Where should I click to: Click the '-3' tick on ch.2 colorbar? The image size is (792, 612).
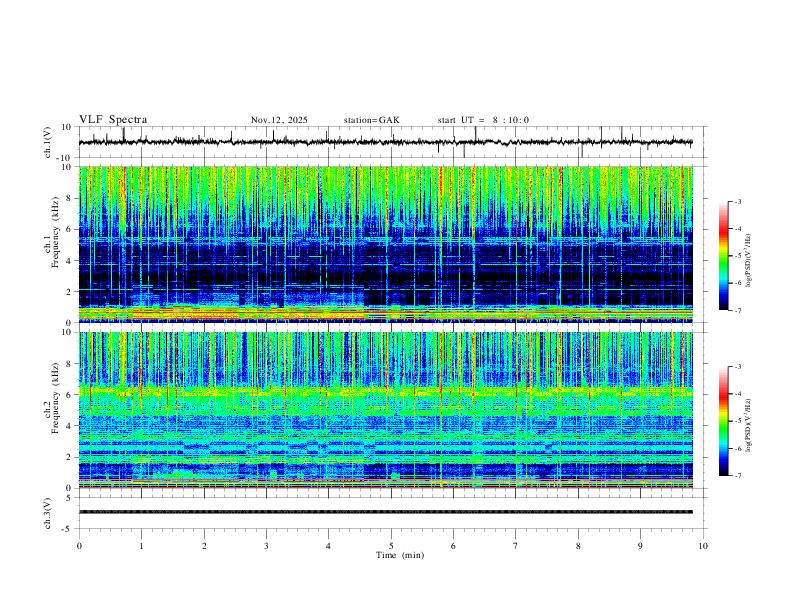coord(738,367)
